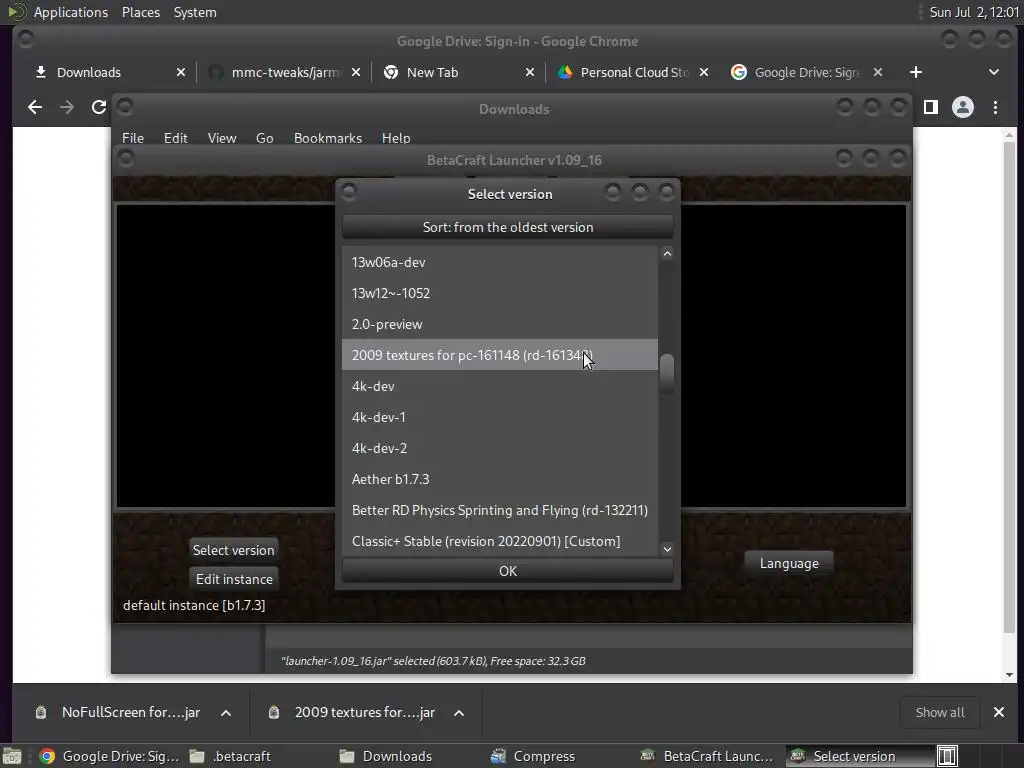Image resolution: width=1024 pixels, height=768 pixels.
Task: Click Edit instance button in launcher
Action: pyautogui.click(x=234, y=579)
